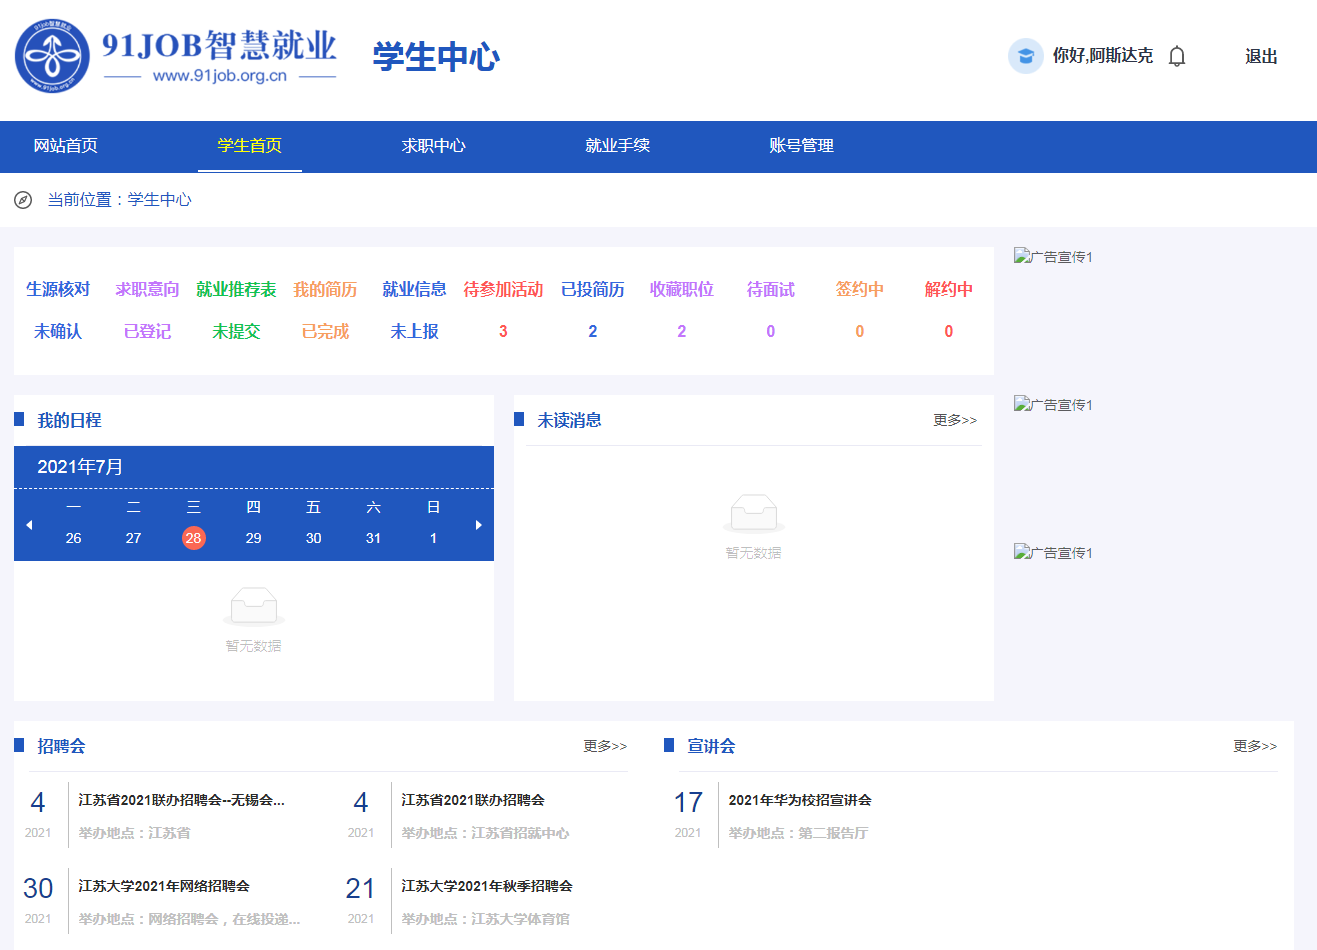
Task: Open 更多>> for 招聘会
Action: tap(605, 746)
